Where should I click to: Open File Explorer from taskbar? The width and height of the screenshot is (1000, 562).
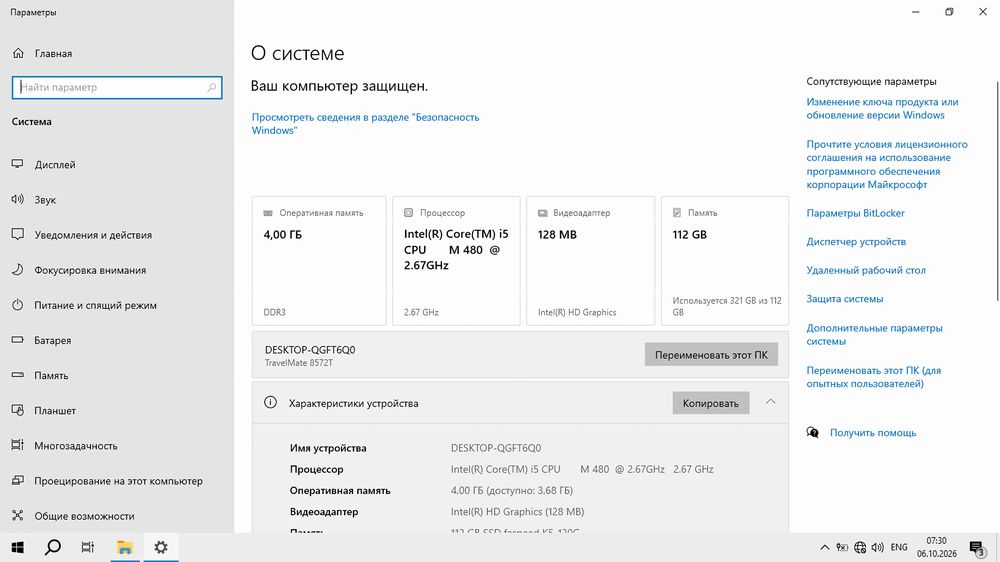[124, 547]
